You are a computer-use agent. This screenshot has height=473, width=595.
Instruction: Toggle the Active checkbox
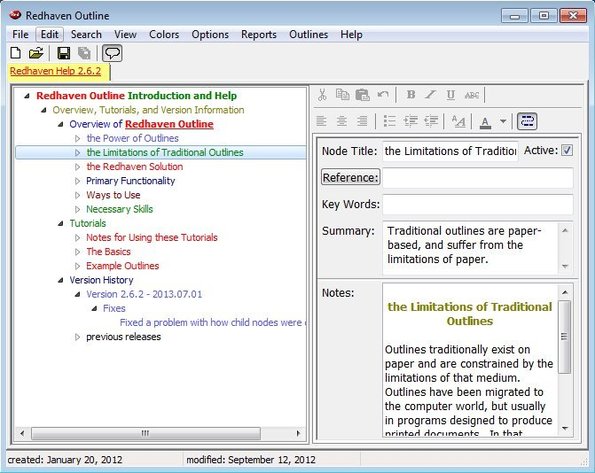pos(567,150)
